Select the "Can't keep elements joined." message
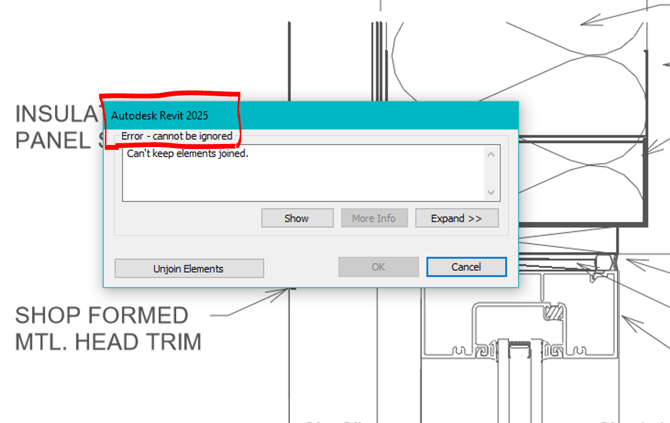 click(x=186, y=154)
